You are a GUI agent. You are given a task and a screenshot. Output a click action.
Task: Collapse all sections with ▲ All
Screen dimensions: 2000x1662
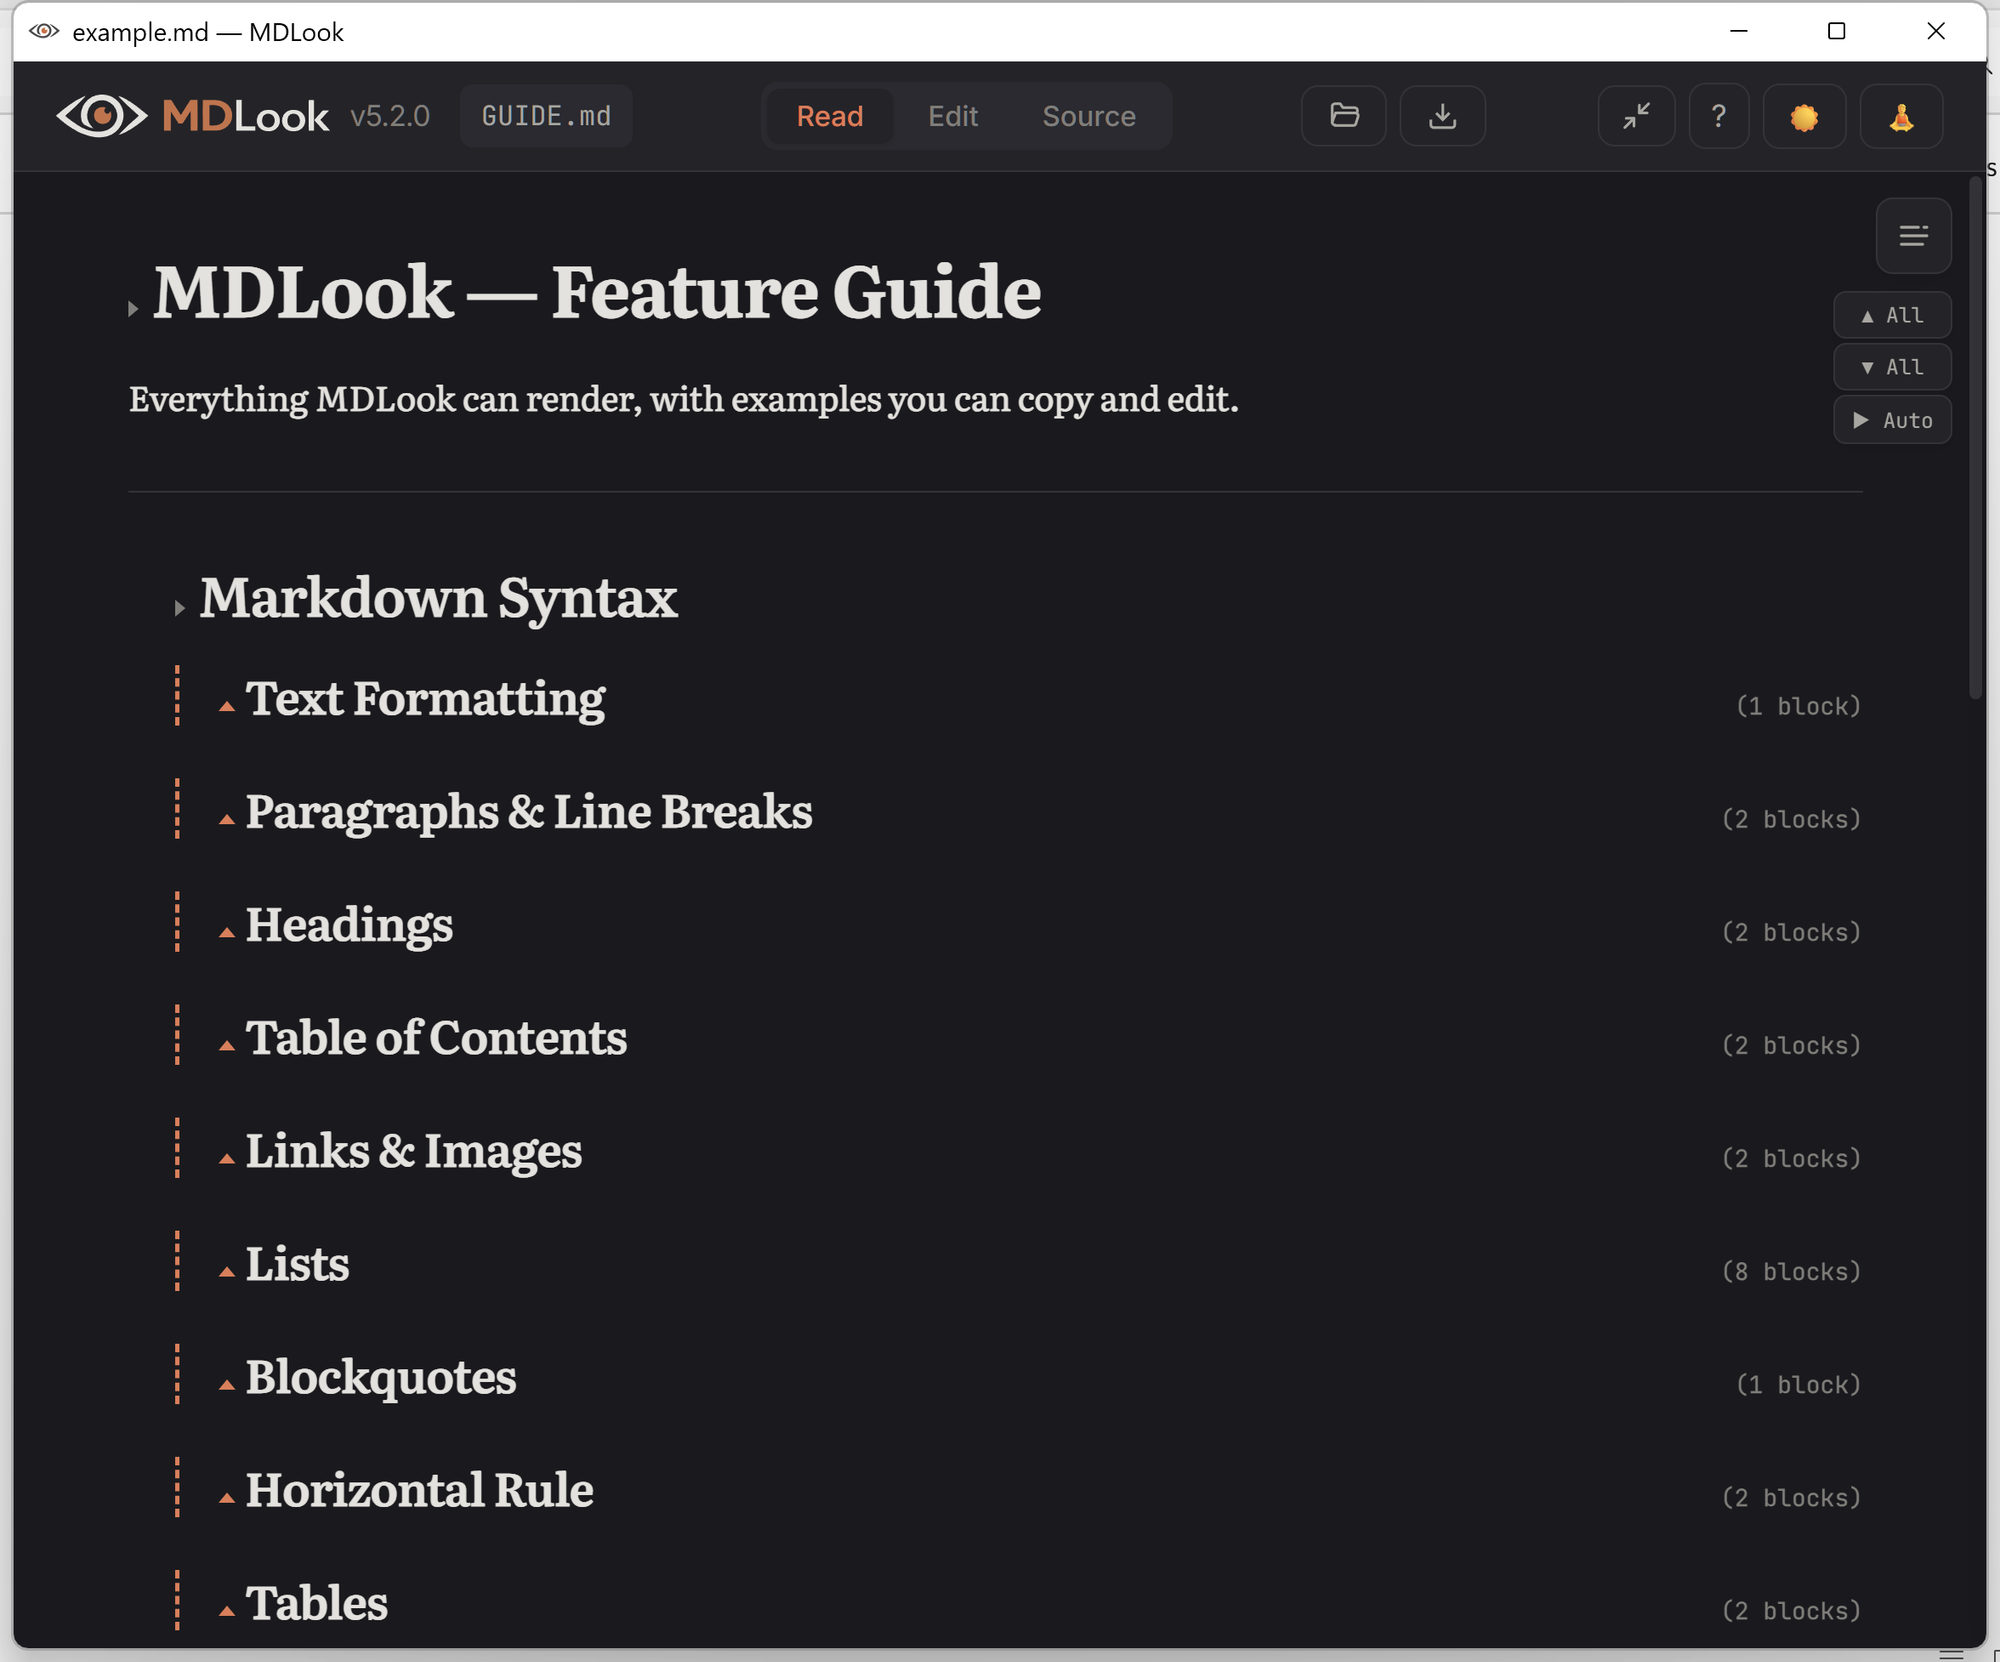tap(1891, 315)
